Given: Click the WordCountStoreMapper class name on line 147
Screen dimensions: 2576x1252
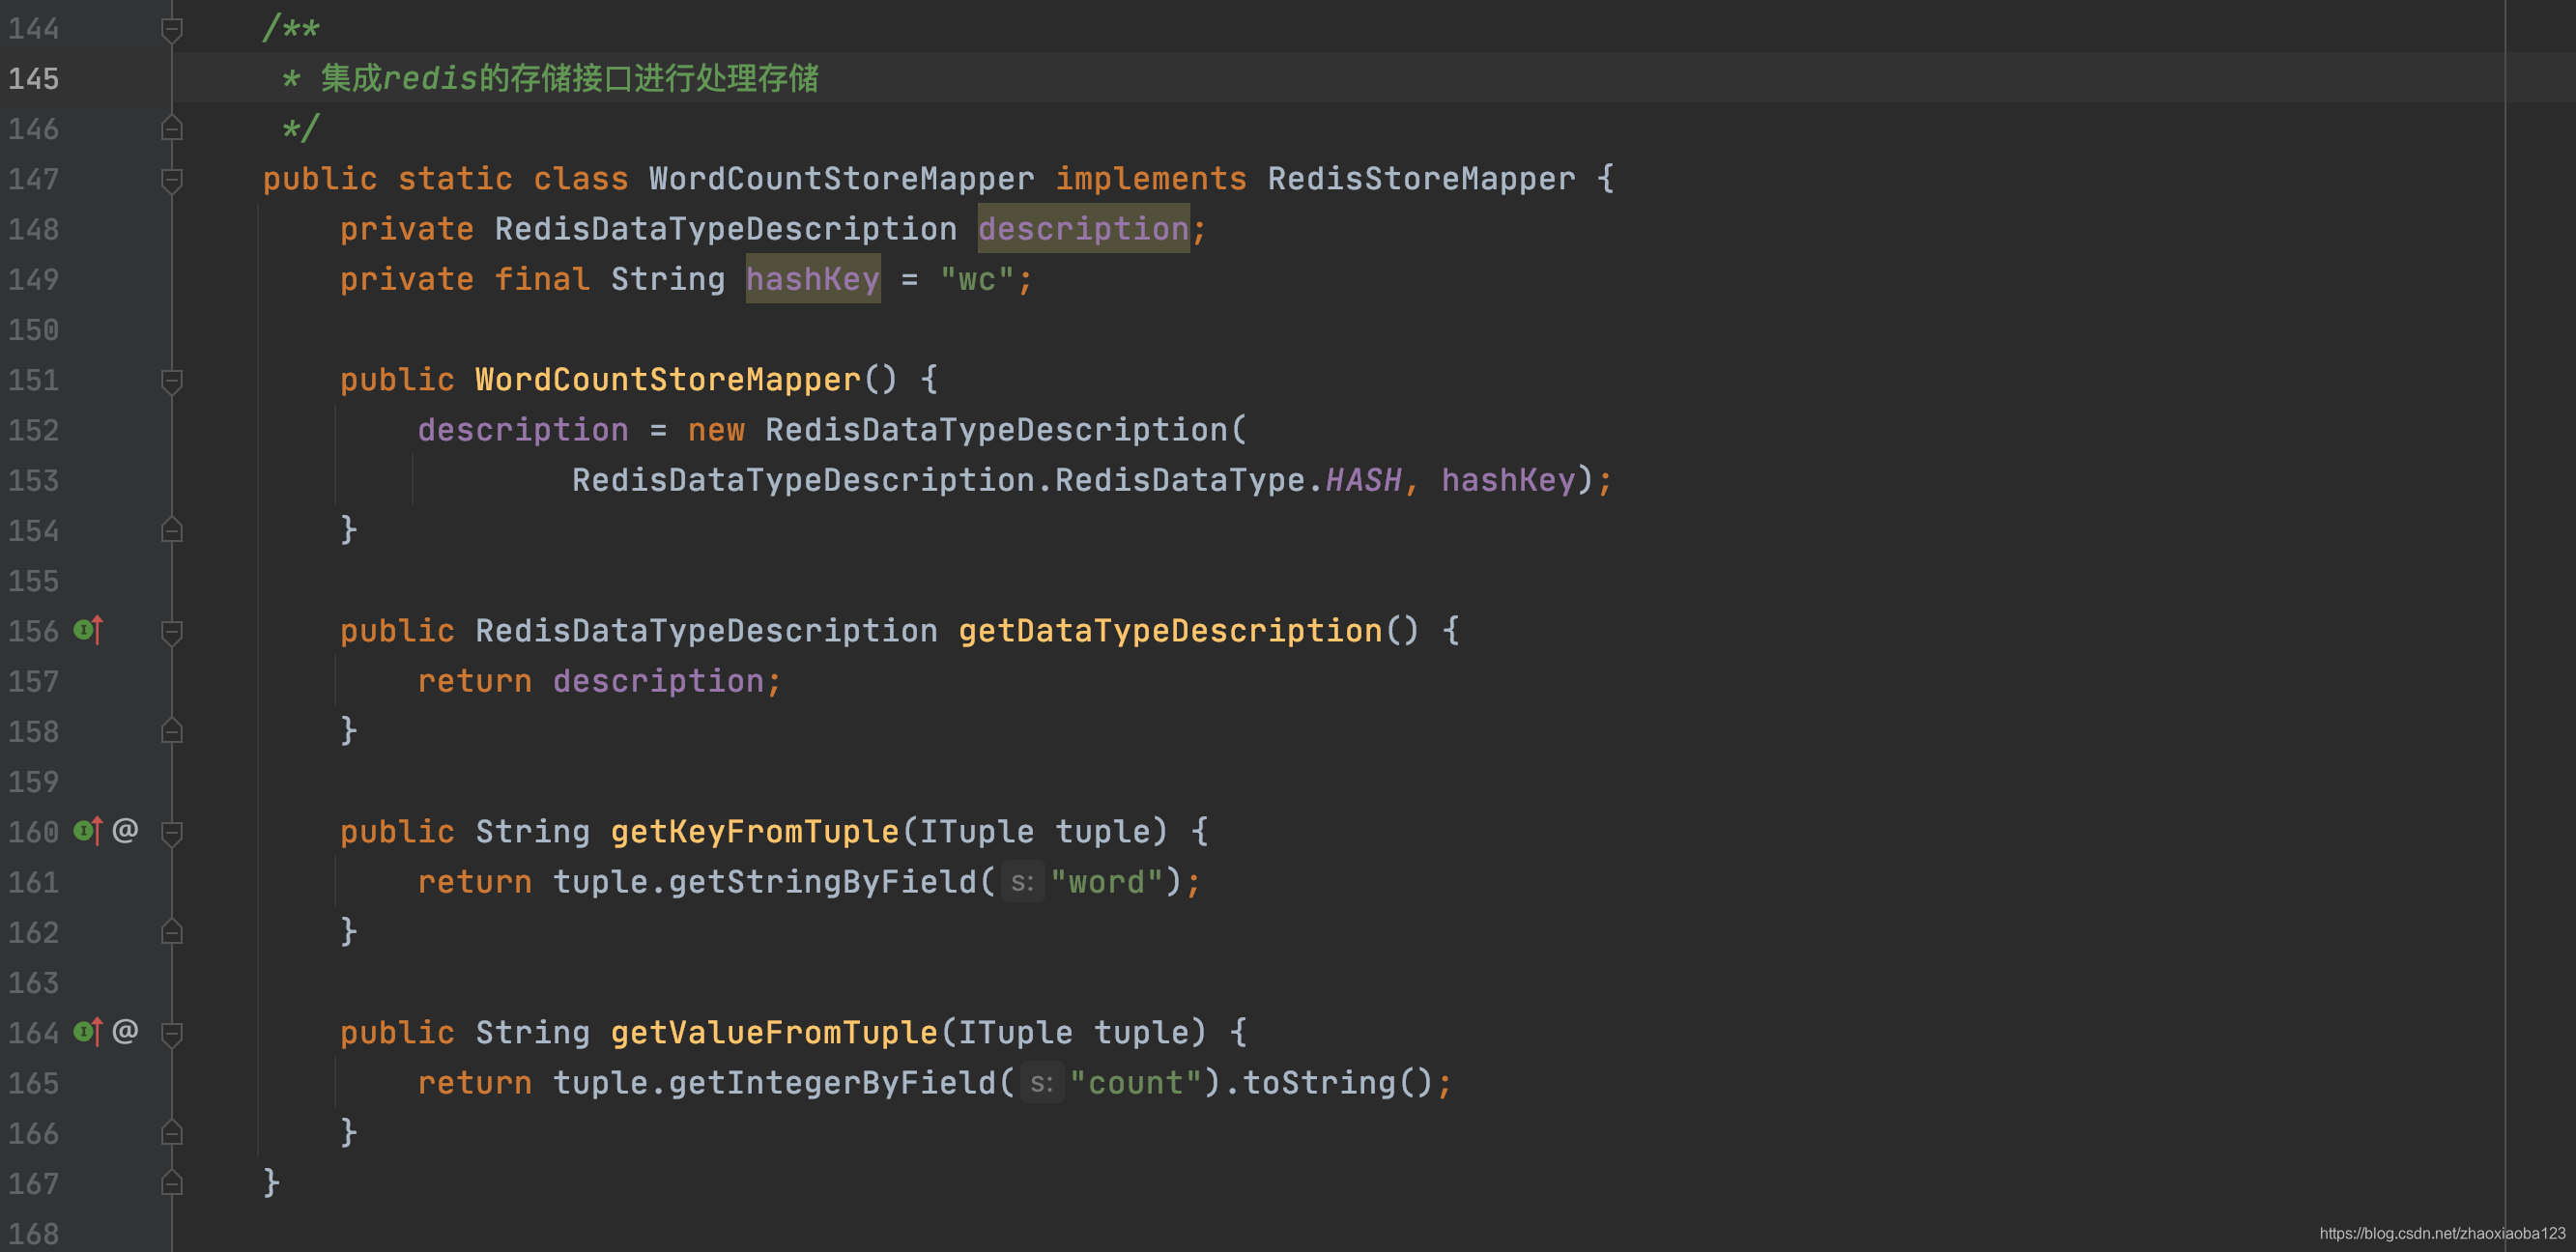Looking at the screenshot, I should (841, 179).
